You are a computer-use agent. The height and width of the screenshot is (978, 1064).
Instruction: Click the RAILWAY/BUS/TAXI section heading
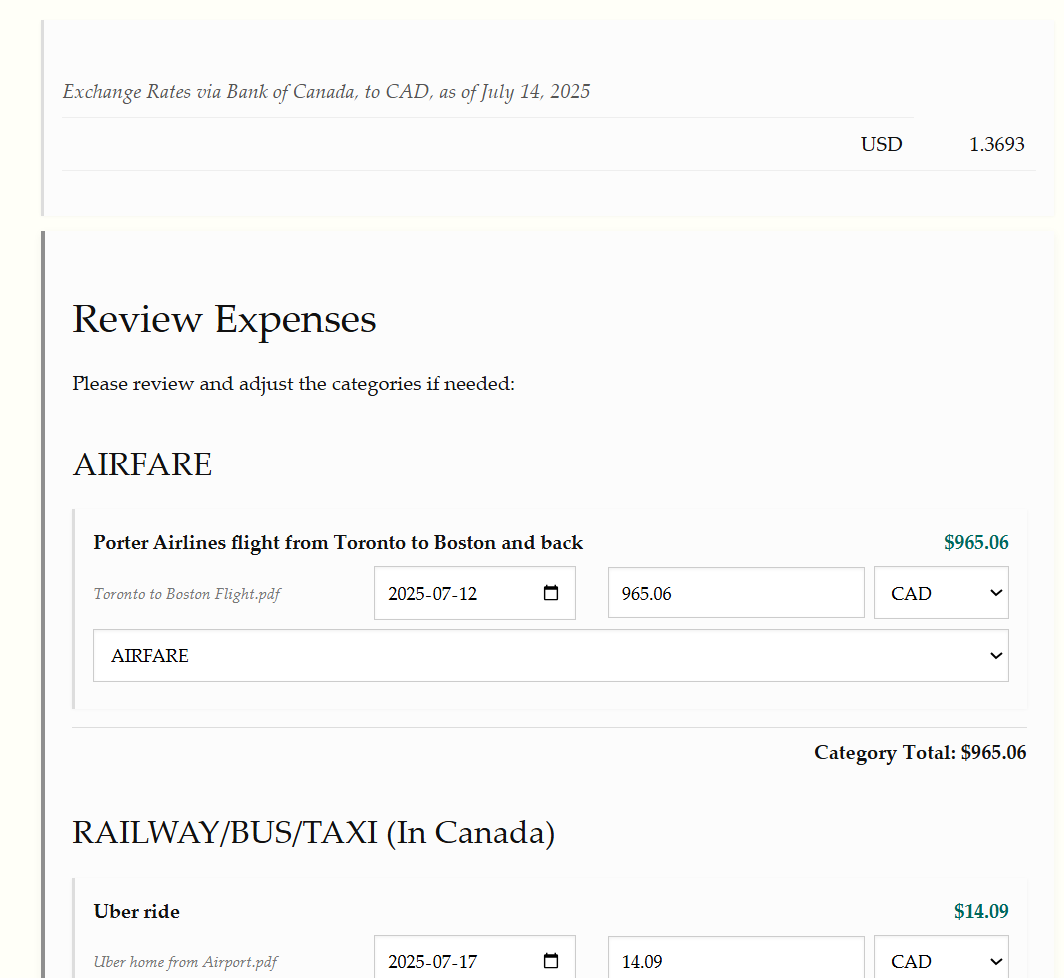click(314, 831)
